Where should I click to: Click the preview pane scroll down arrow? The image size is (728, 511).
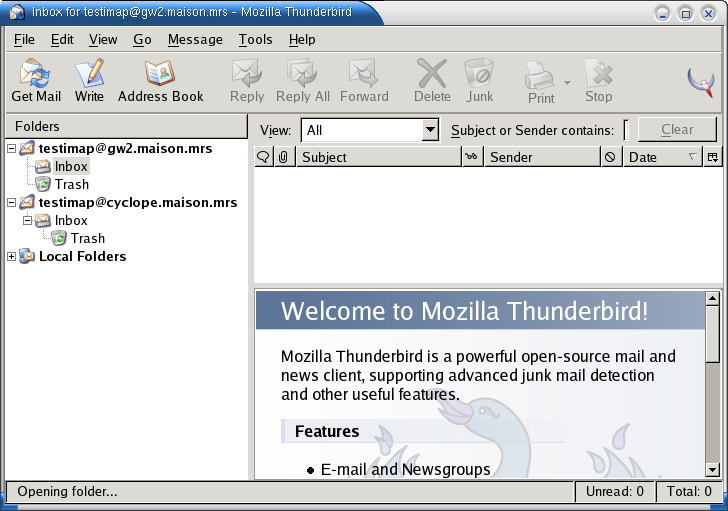tap(712, 469)
